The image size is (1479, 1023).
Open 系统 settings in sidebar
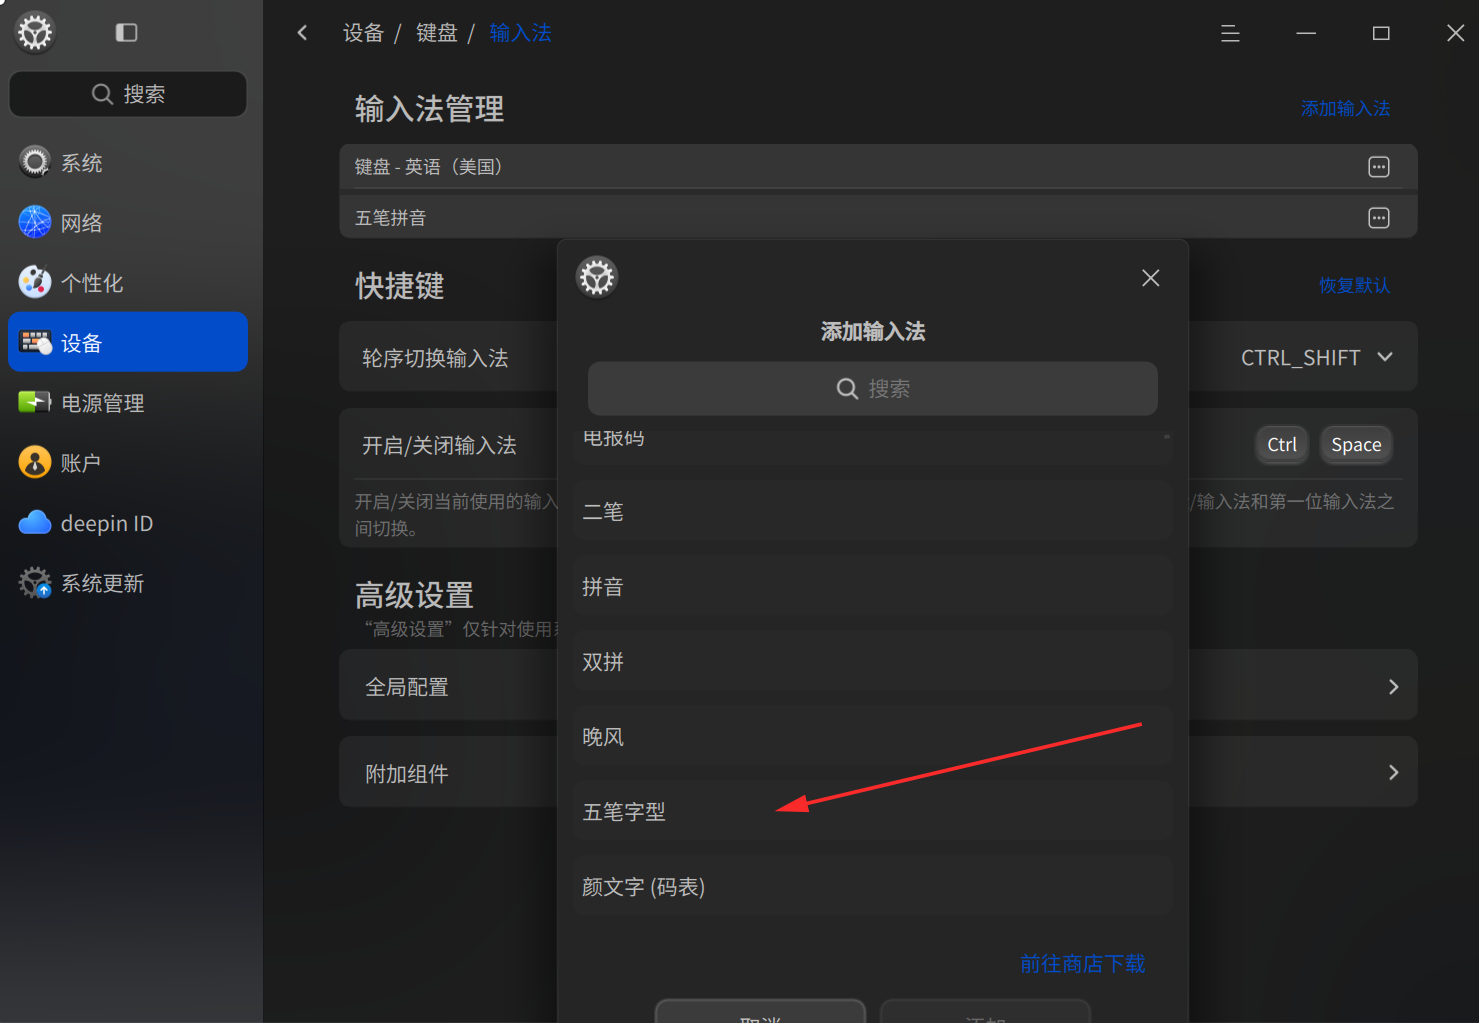click(x=128, y=163)
